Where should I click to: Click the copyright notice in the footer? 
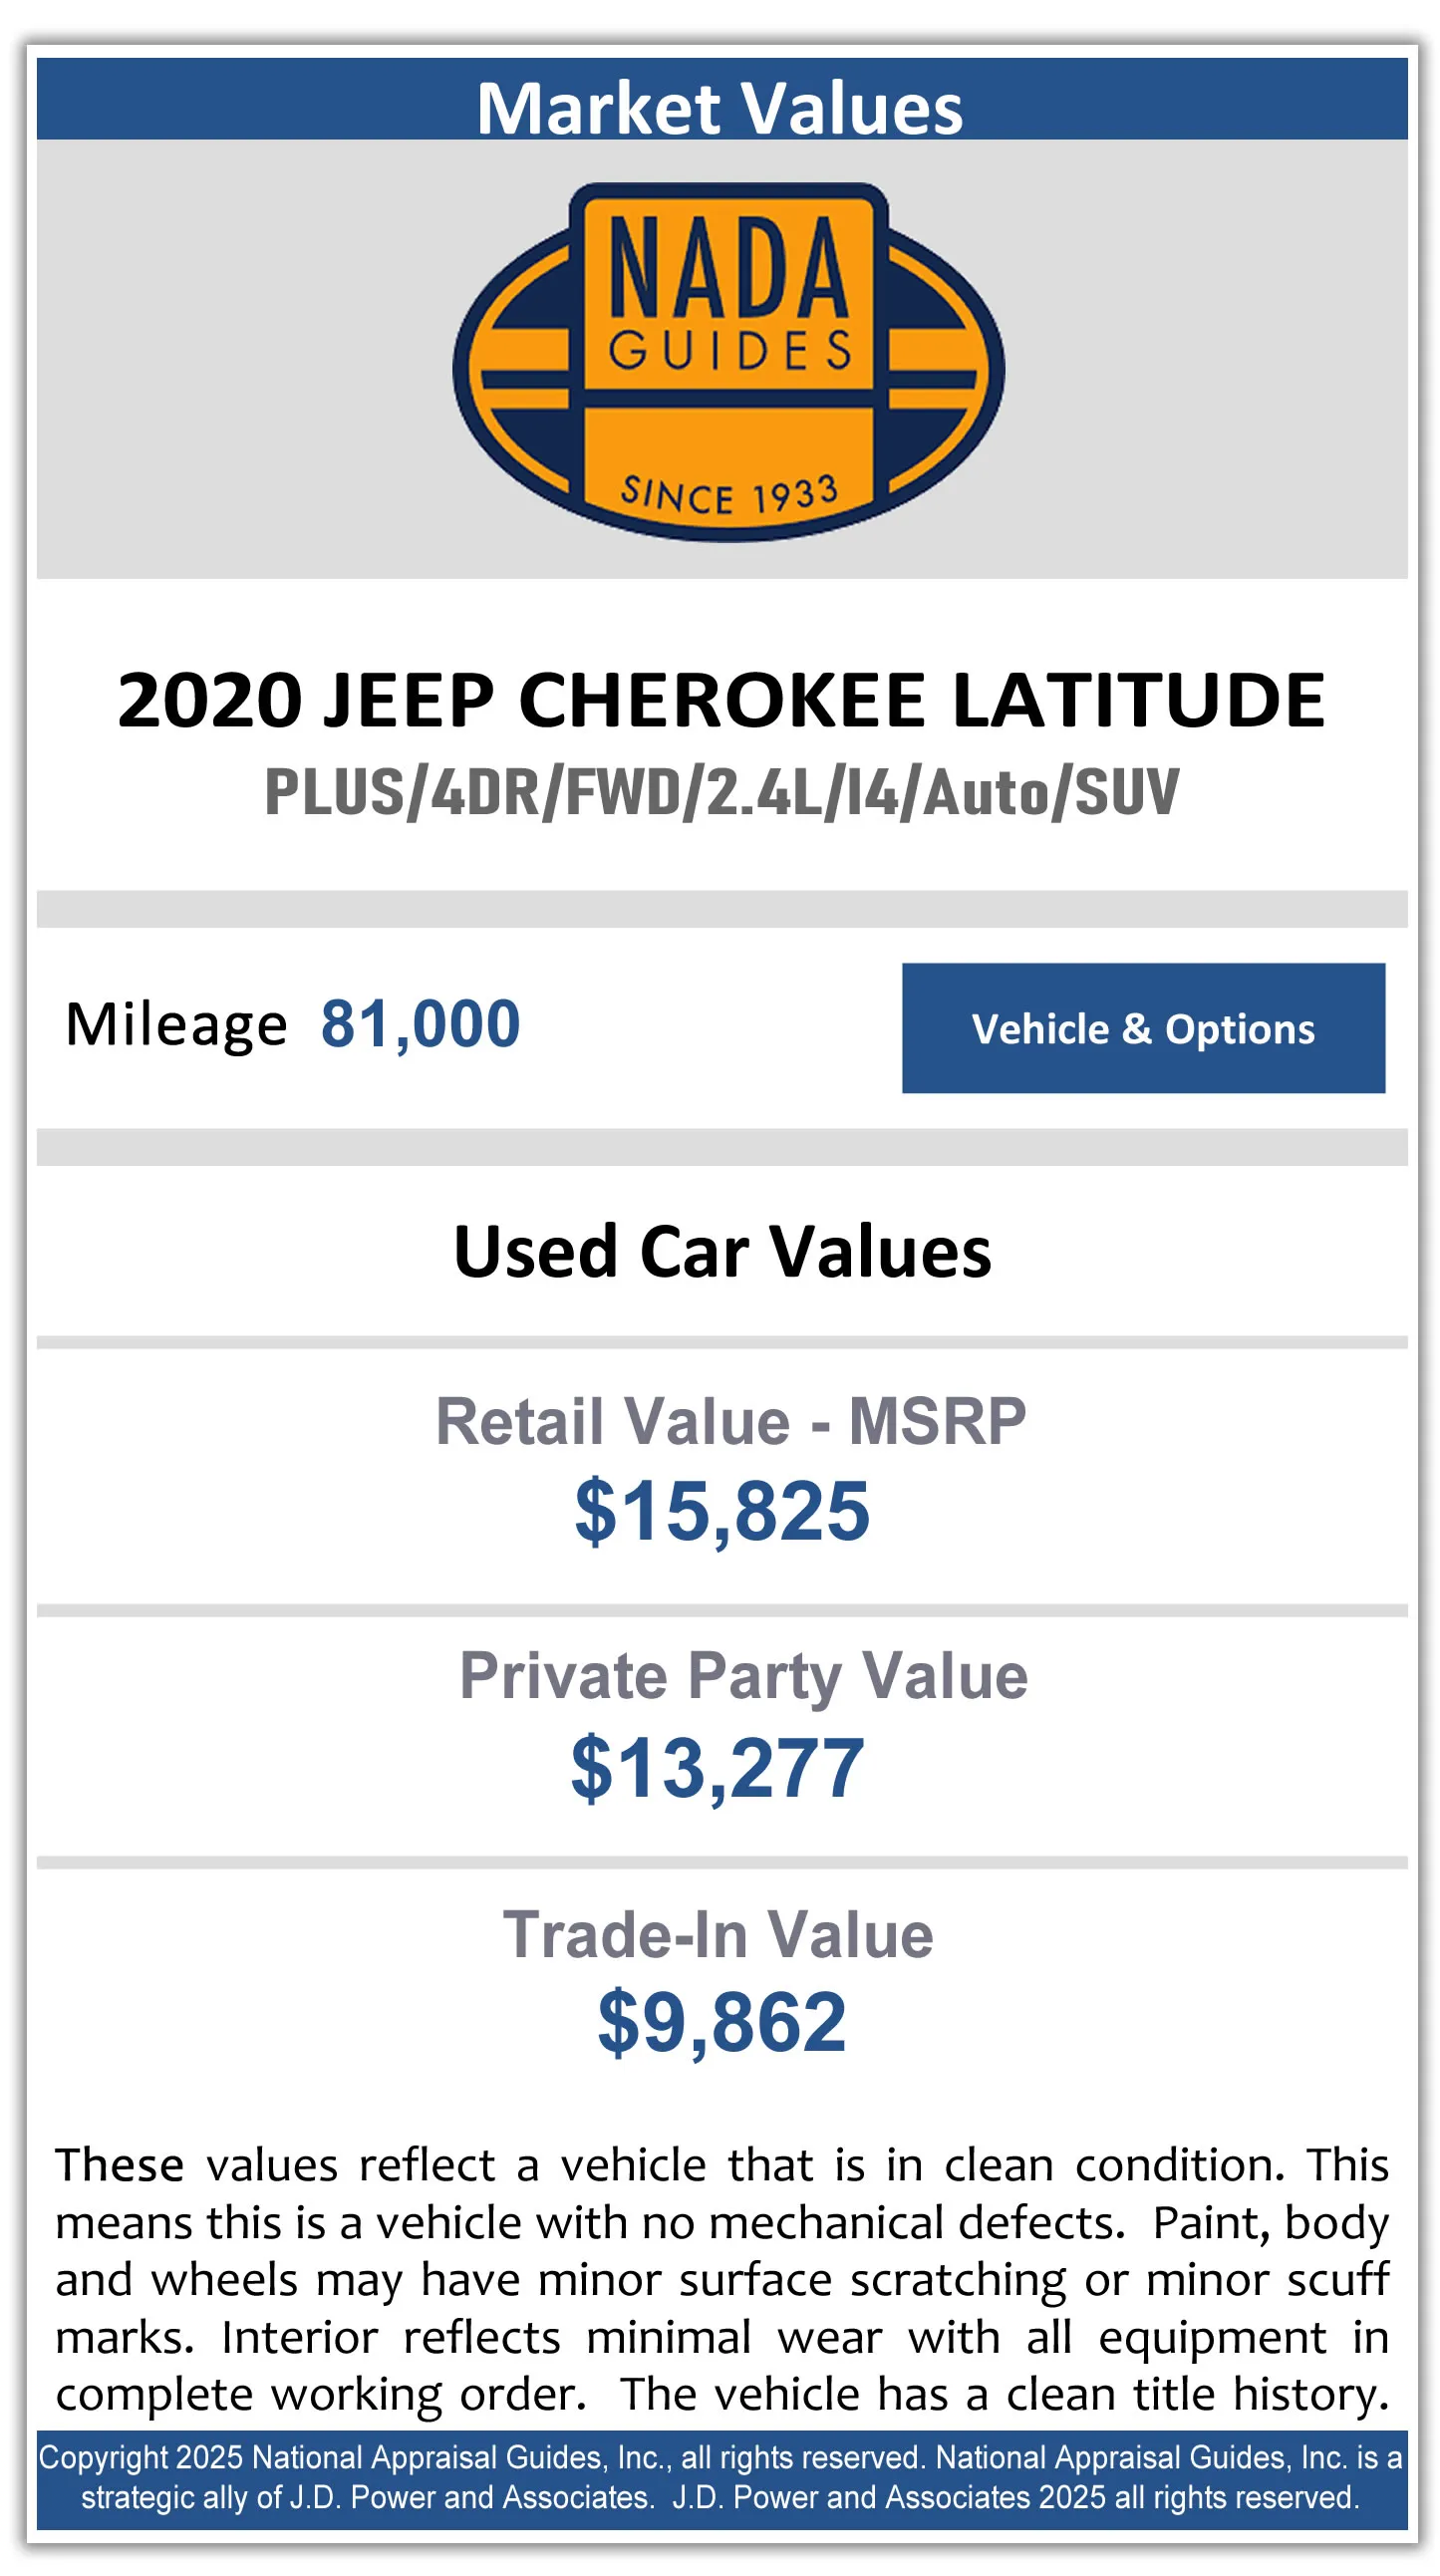[720, 2477]
